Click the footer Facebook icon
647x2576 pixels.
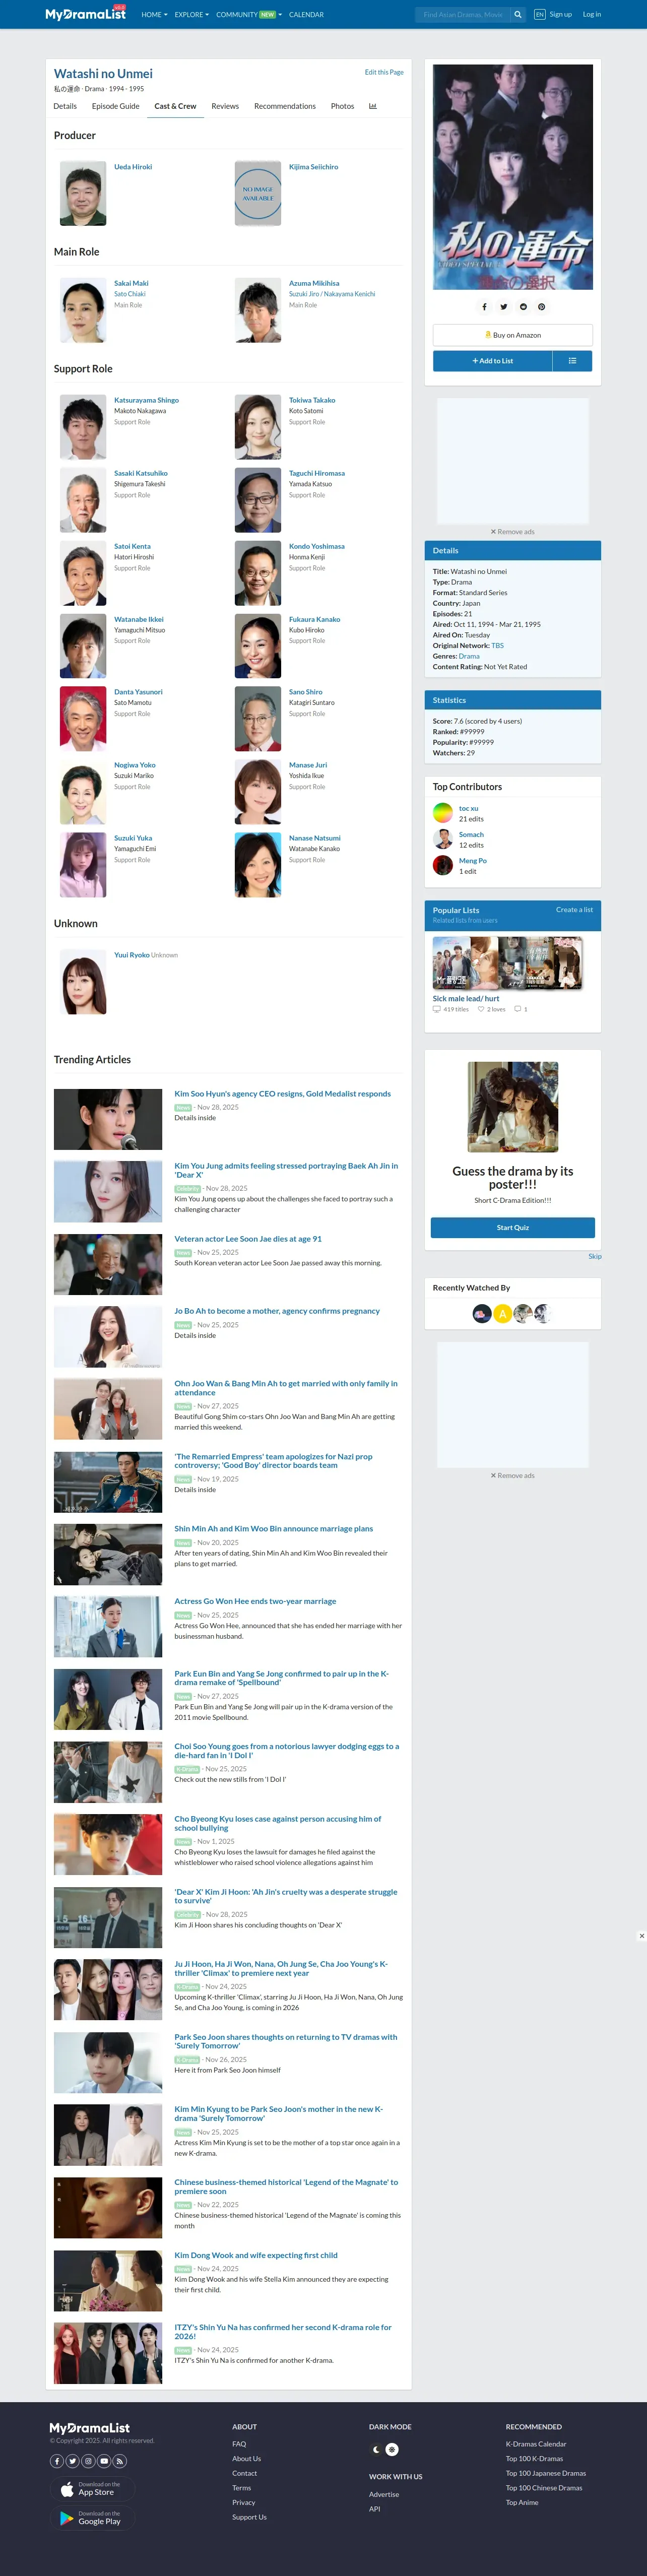coord(57,2461)
